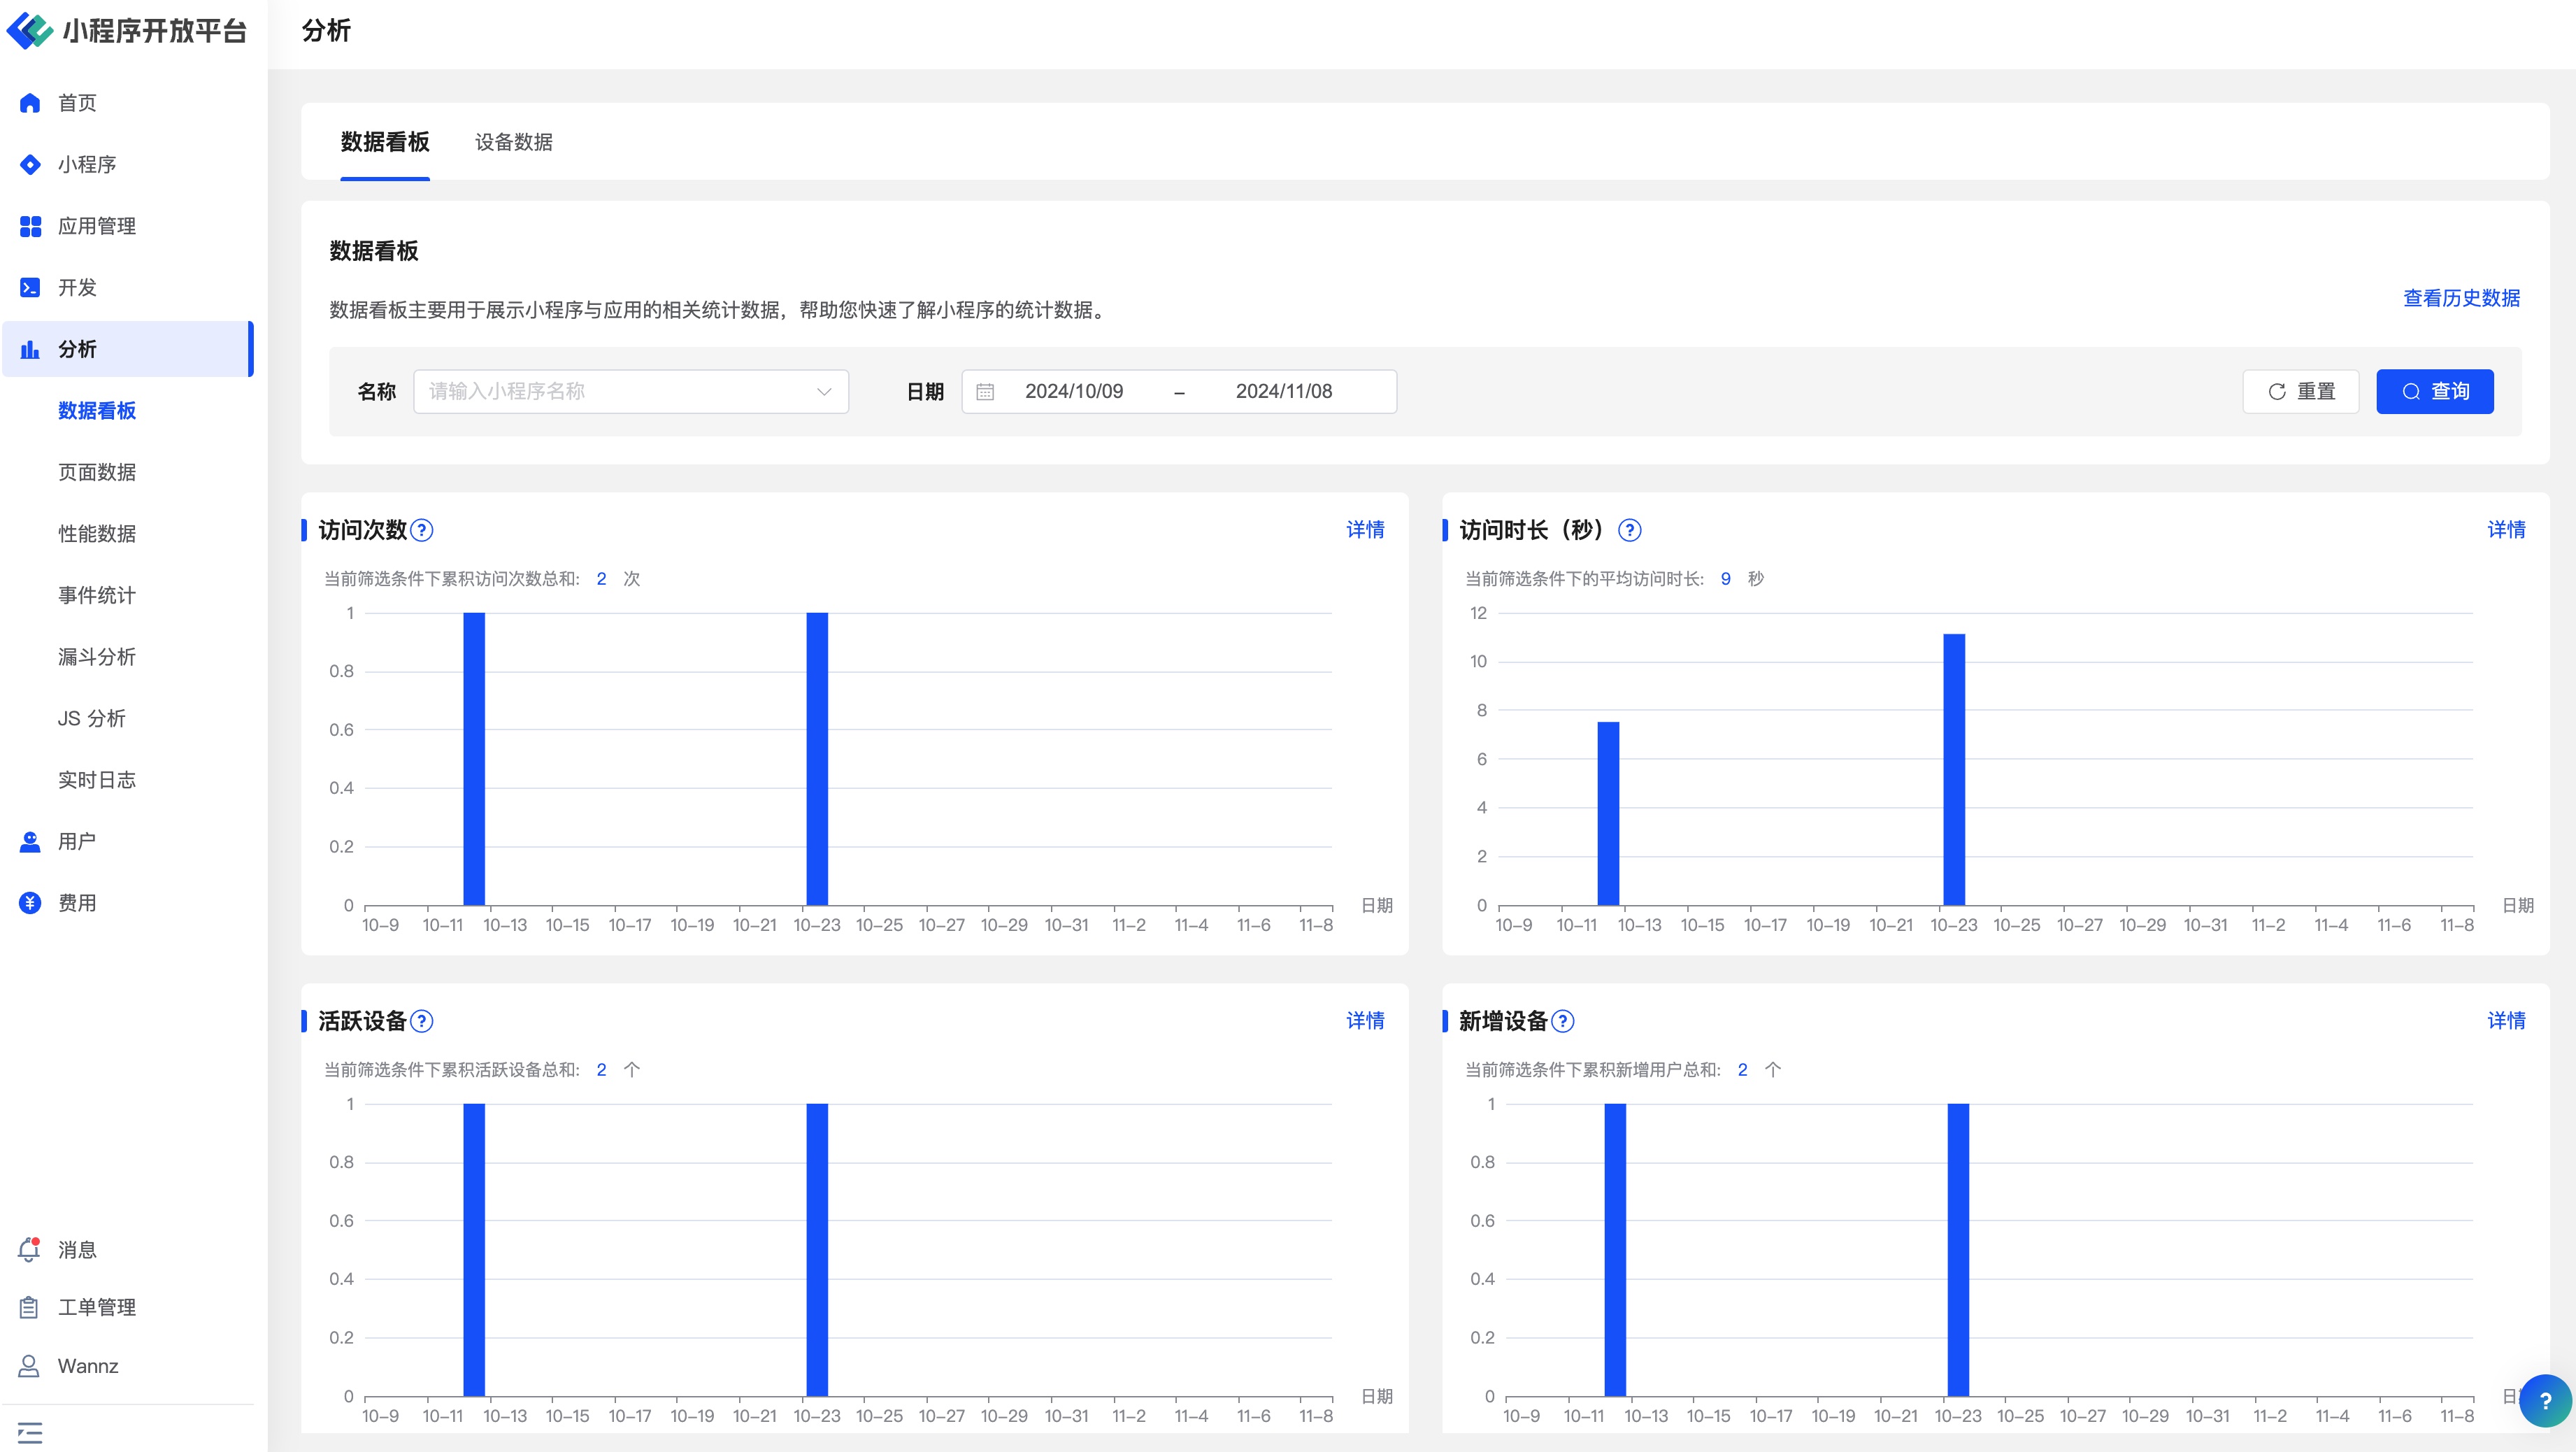This screenshot has width=2576, height=1452.
Task: Open the 开发 terminal icon section
Action: point(30,288)
